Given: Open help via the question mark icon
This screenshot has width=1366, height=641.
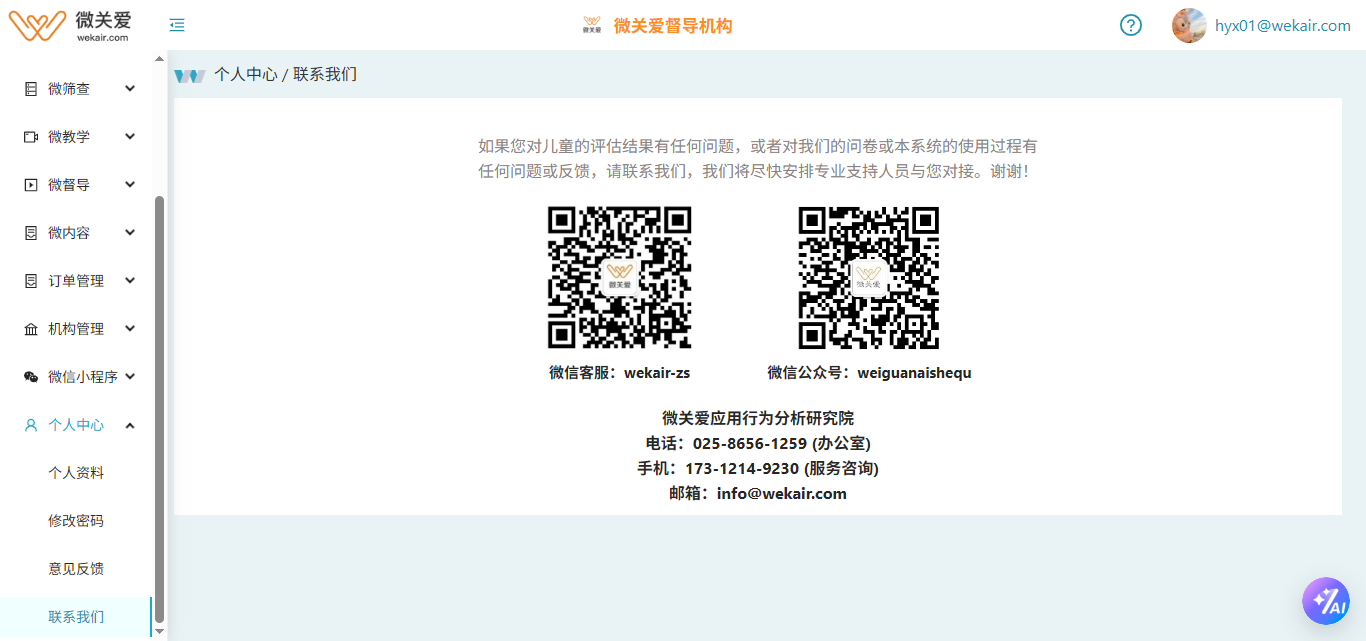Looking at the screenshot, I should pos(1130,25).
